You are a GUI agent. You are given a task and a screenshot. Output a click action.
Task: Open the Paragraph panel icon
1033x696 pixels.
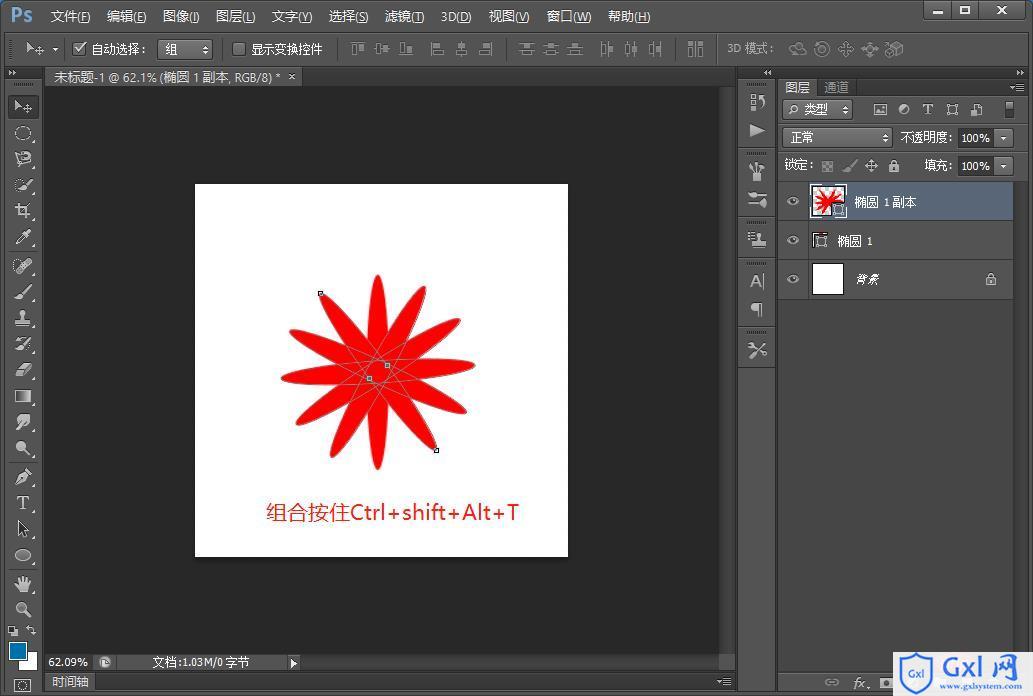(x=757, y=309)
